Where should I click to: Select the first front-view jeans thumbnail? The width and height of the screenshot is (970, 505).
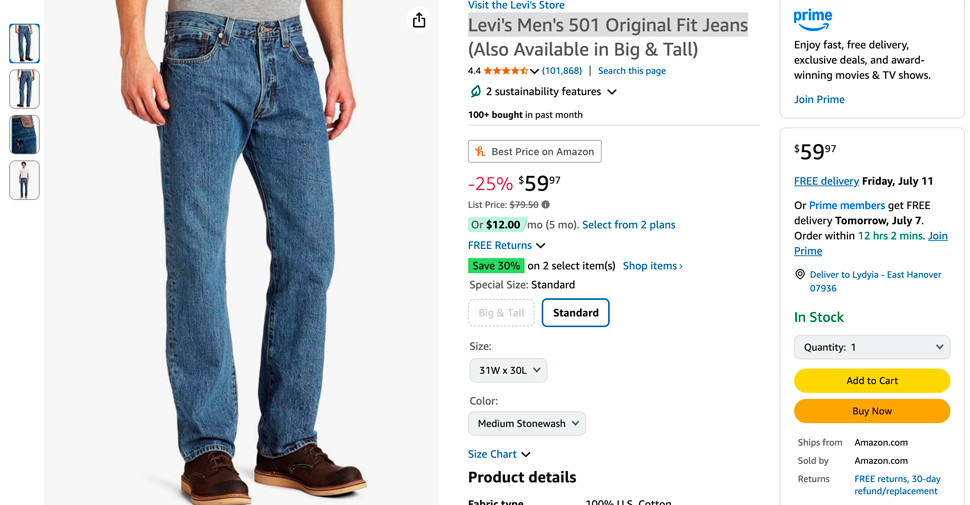point(25,43)
